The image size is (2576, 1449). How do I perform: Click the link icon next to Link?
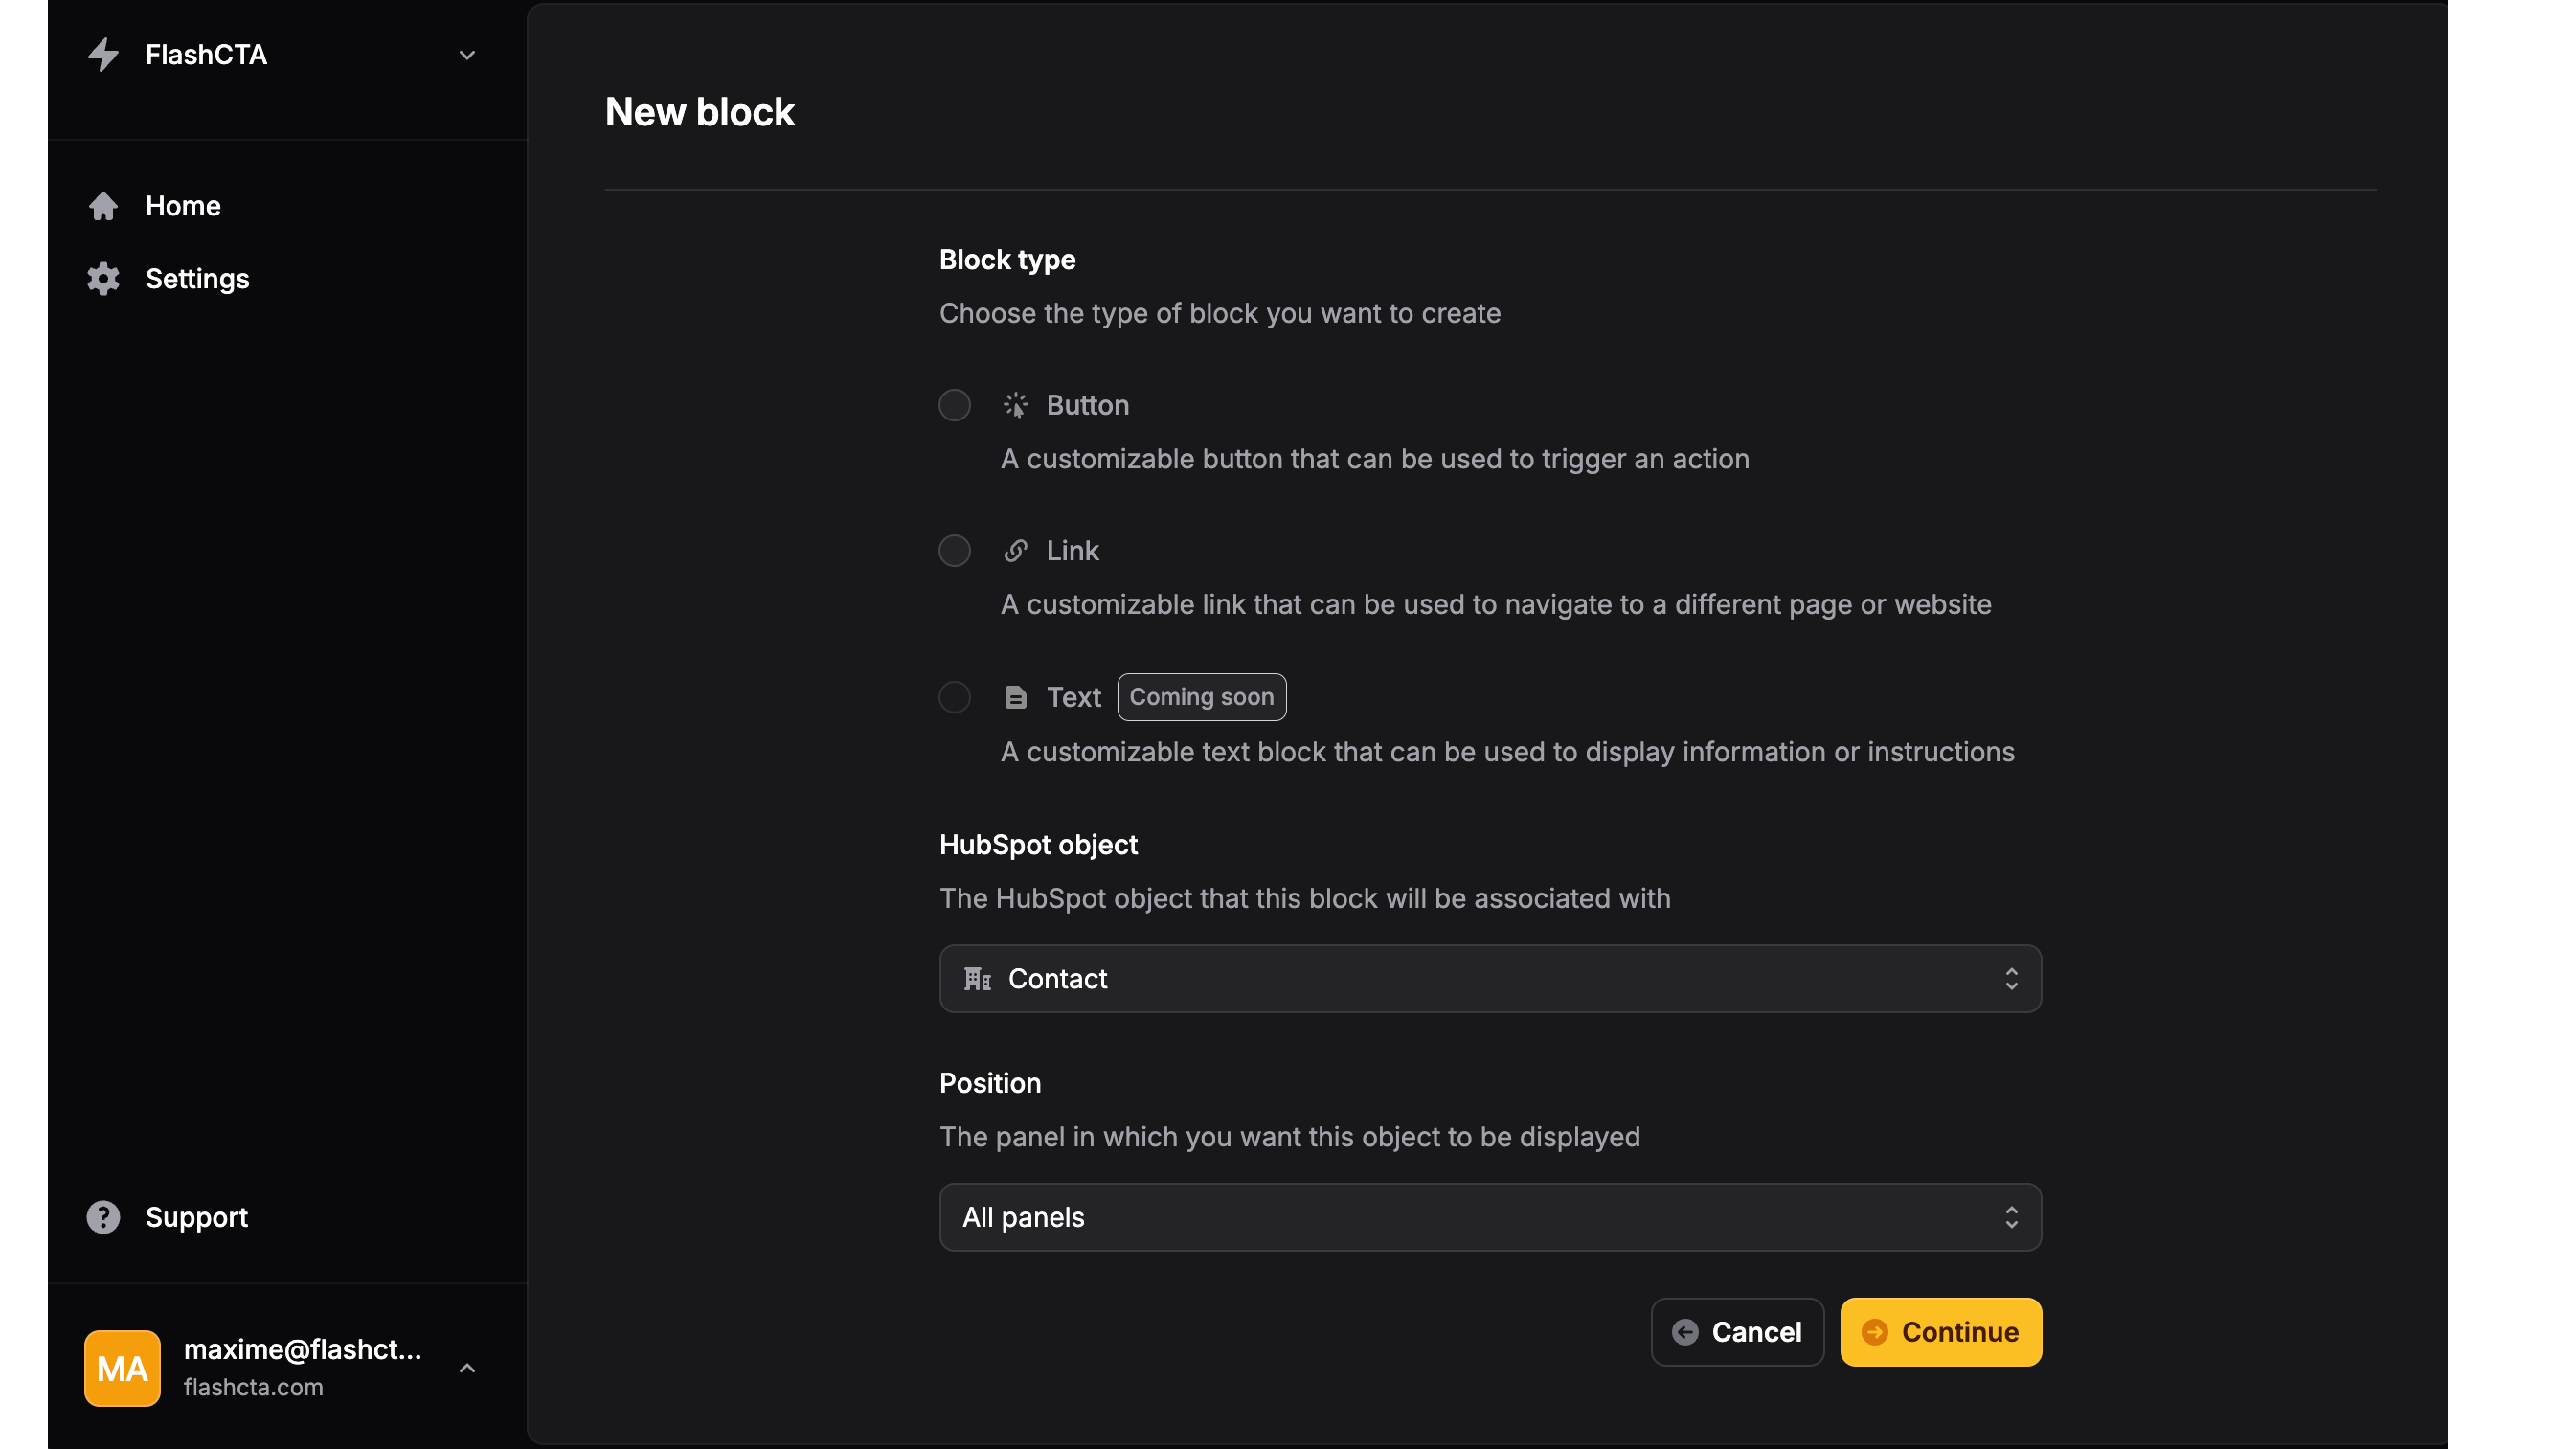coord(1016,550)
